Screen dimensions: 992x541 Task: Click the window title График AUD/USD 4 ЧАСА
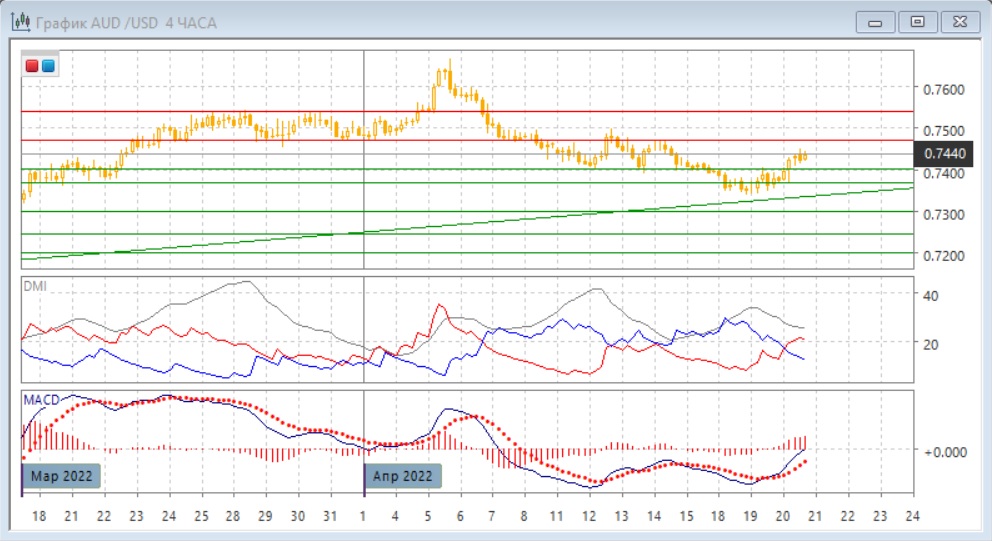point(125,21)
